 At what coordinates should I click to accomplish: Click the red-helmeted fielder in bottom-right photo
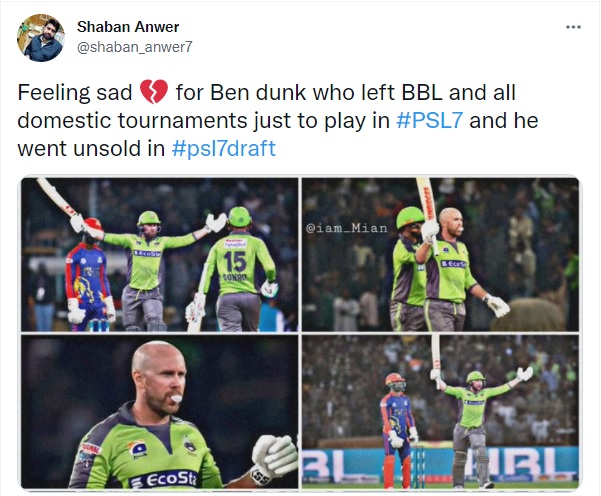click(399, 429)
